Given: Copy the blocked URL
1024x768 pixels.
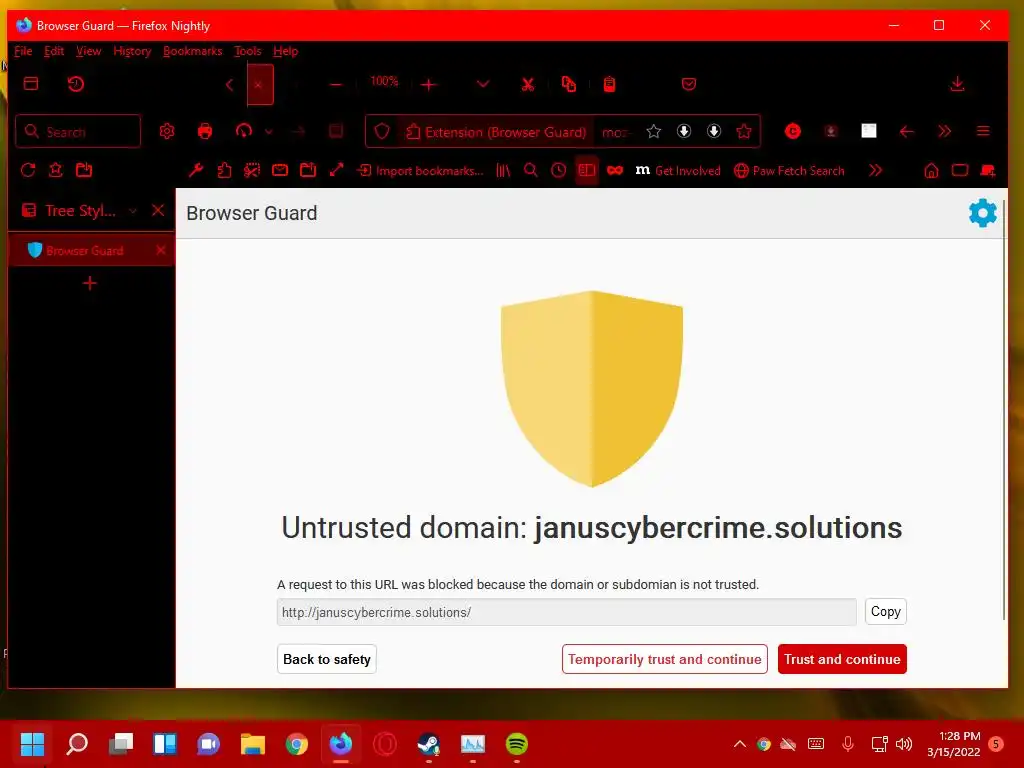Looking at the screenshot, I should click(x=886, y=611).
